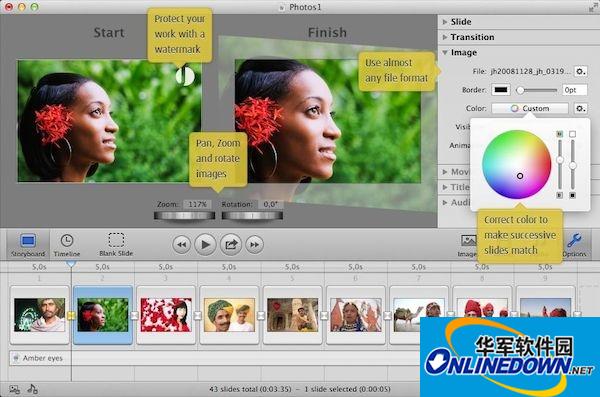
Task: Select the Finish preview image
Action: pos(328,121)
